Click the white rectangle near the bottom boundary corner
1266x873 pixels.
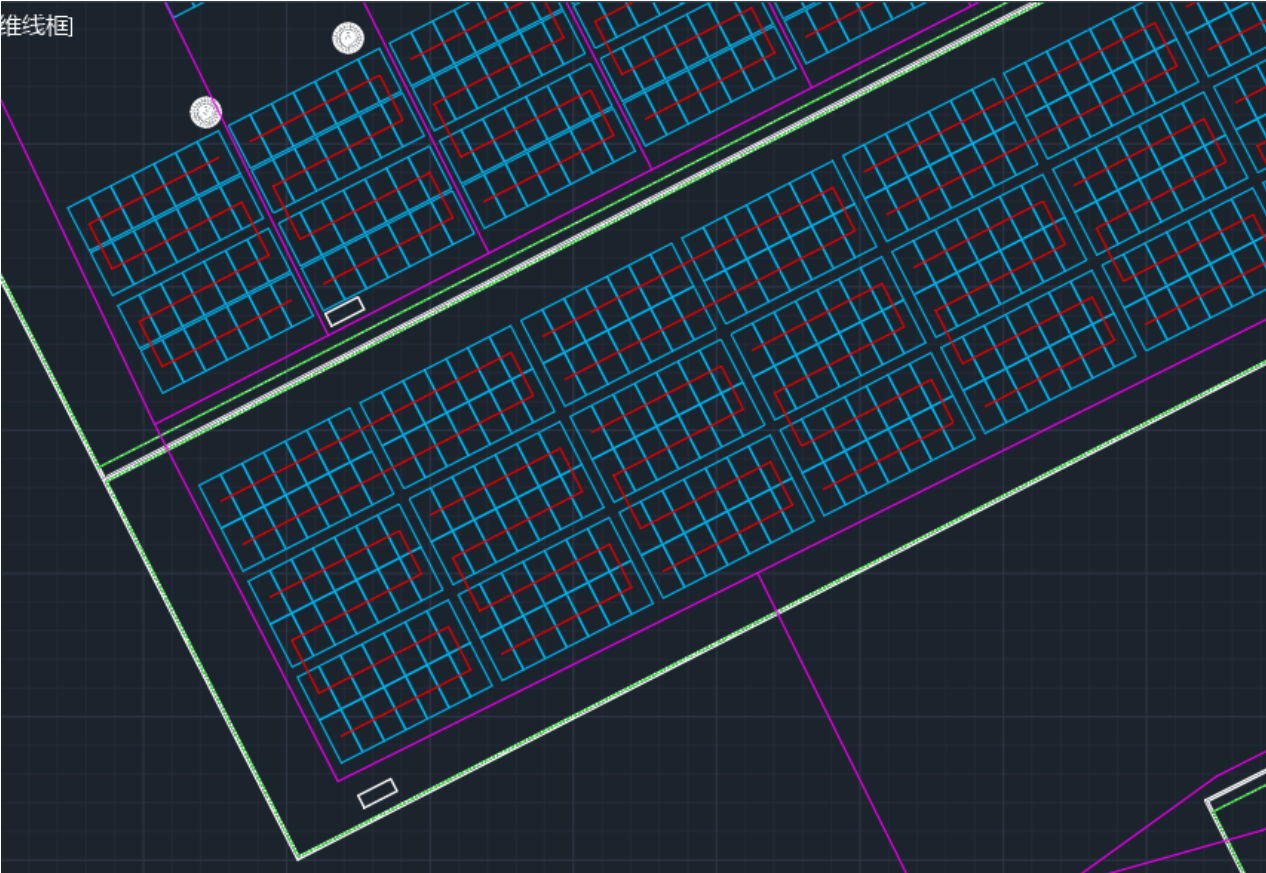[x=377, y=793]
